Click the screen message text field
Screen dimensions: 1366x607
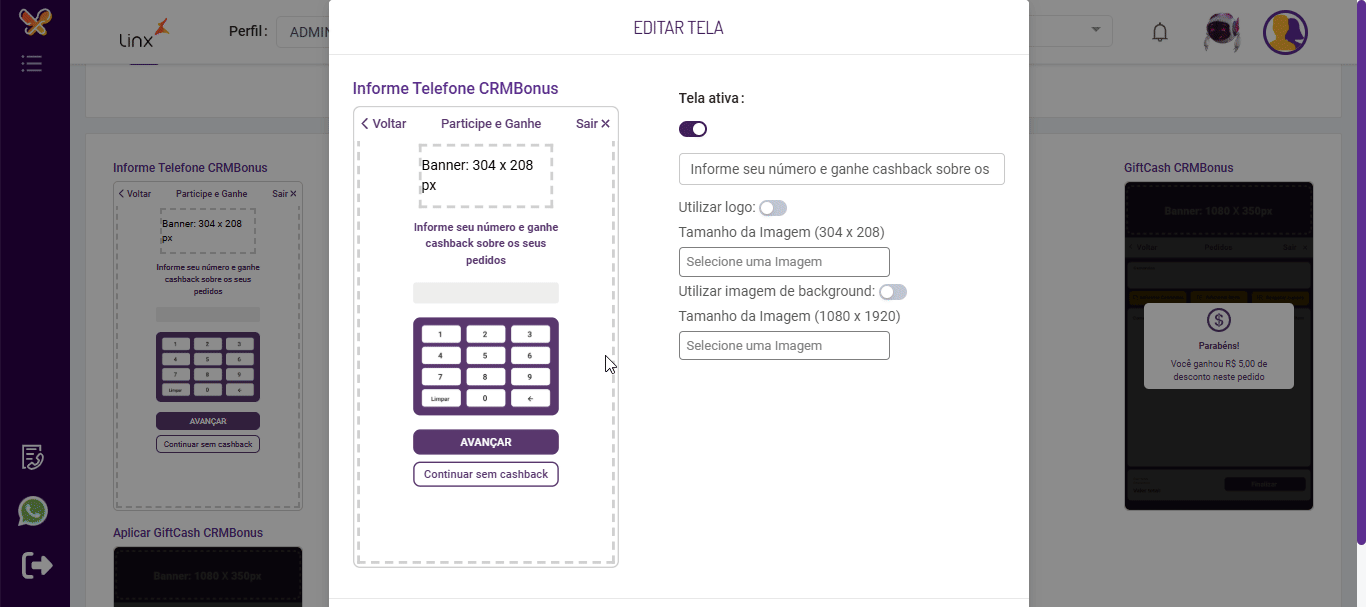point(841,169)
